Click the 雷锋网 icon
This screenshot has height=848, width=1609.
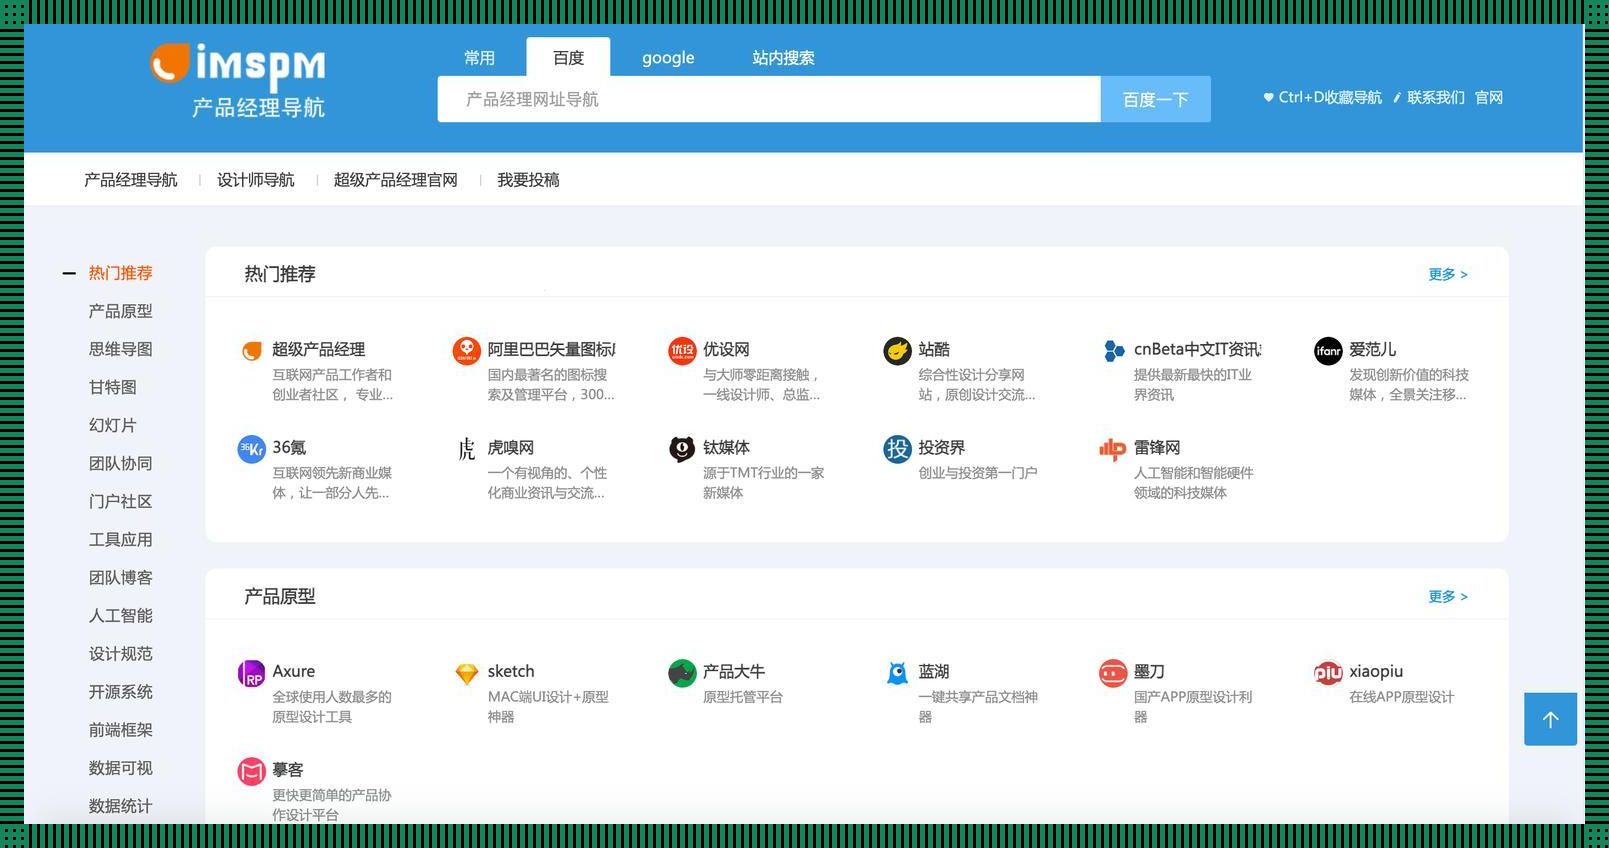coord(1113,449)
